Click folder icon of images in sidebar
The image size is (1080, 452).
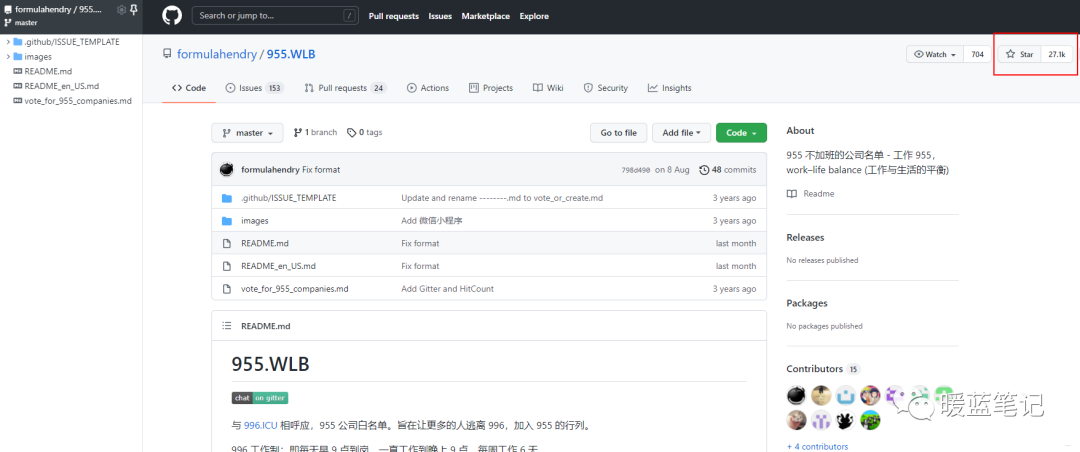pos(18,57)
